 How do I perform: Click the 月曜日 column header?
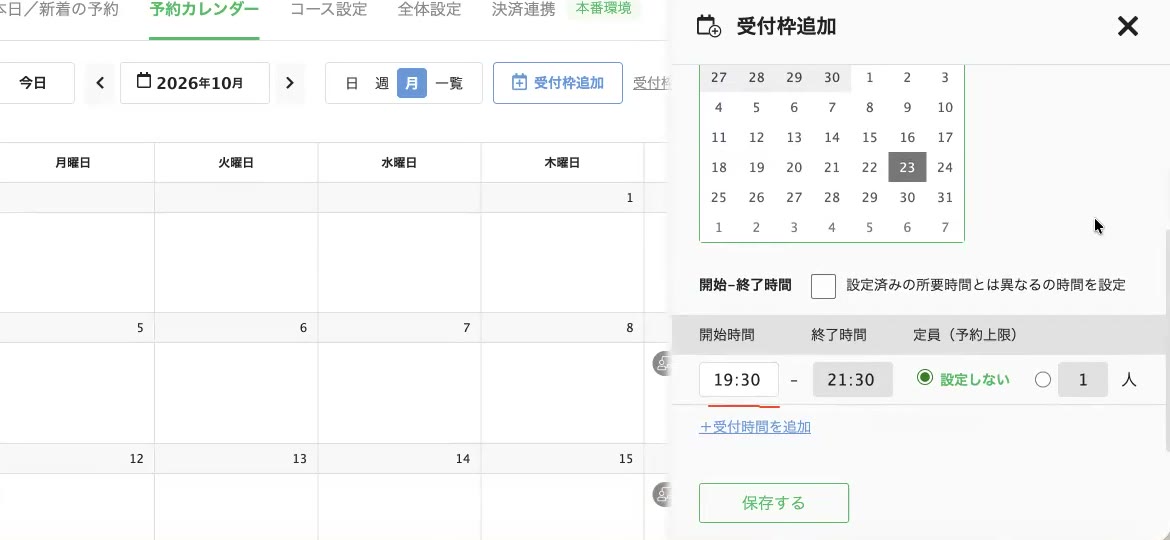coord(72,163)
